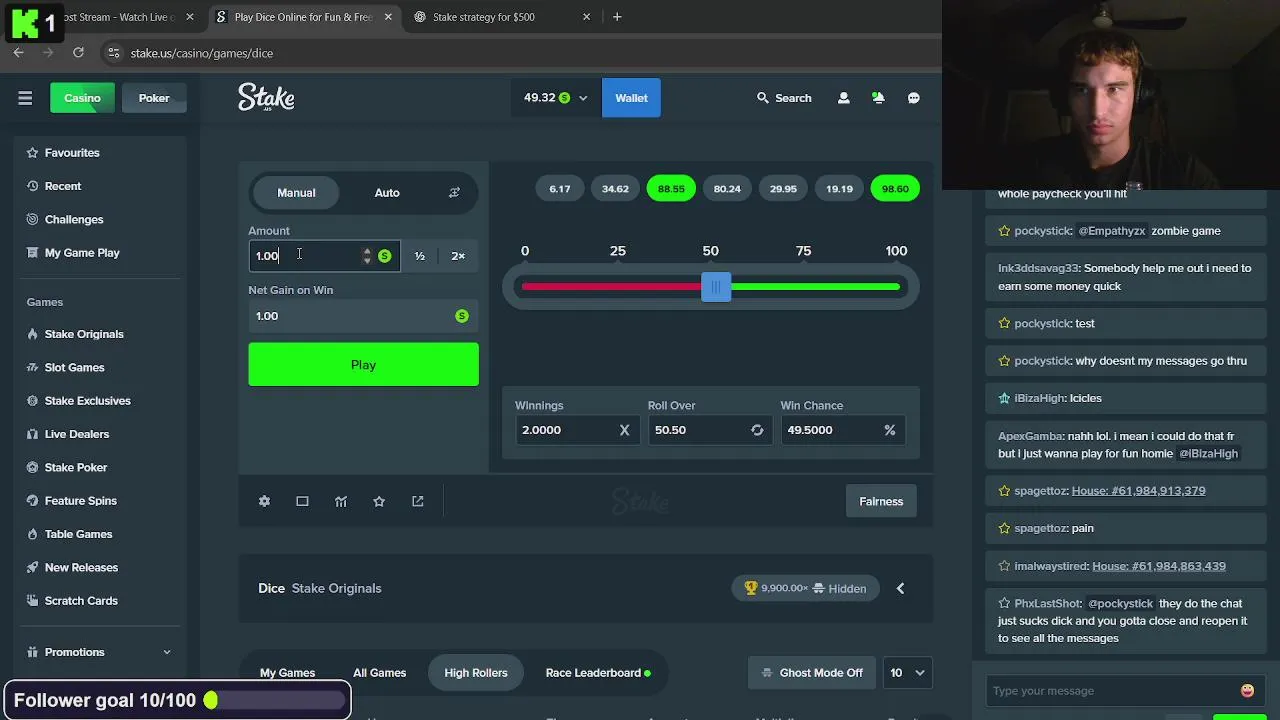
Task: Double the bet amount with 2×
Action: (458, 256)
